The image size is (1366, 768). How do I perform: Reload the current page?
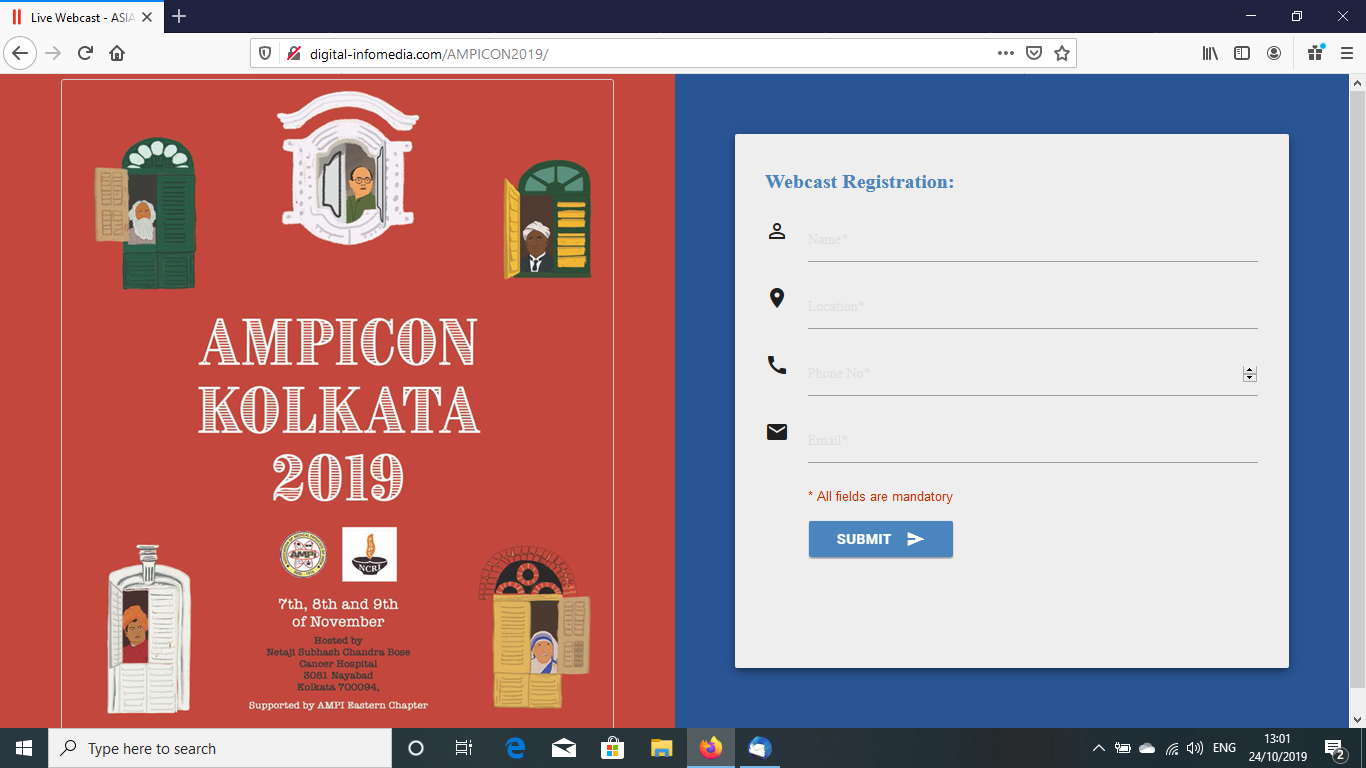84,53
